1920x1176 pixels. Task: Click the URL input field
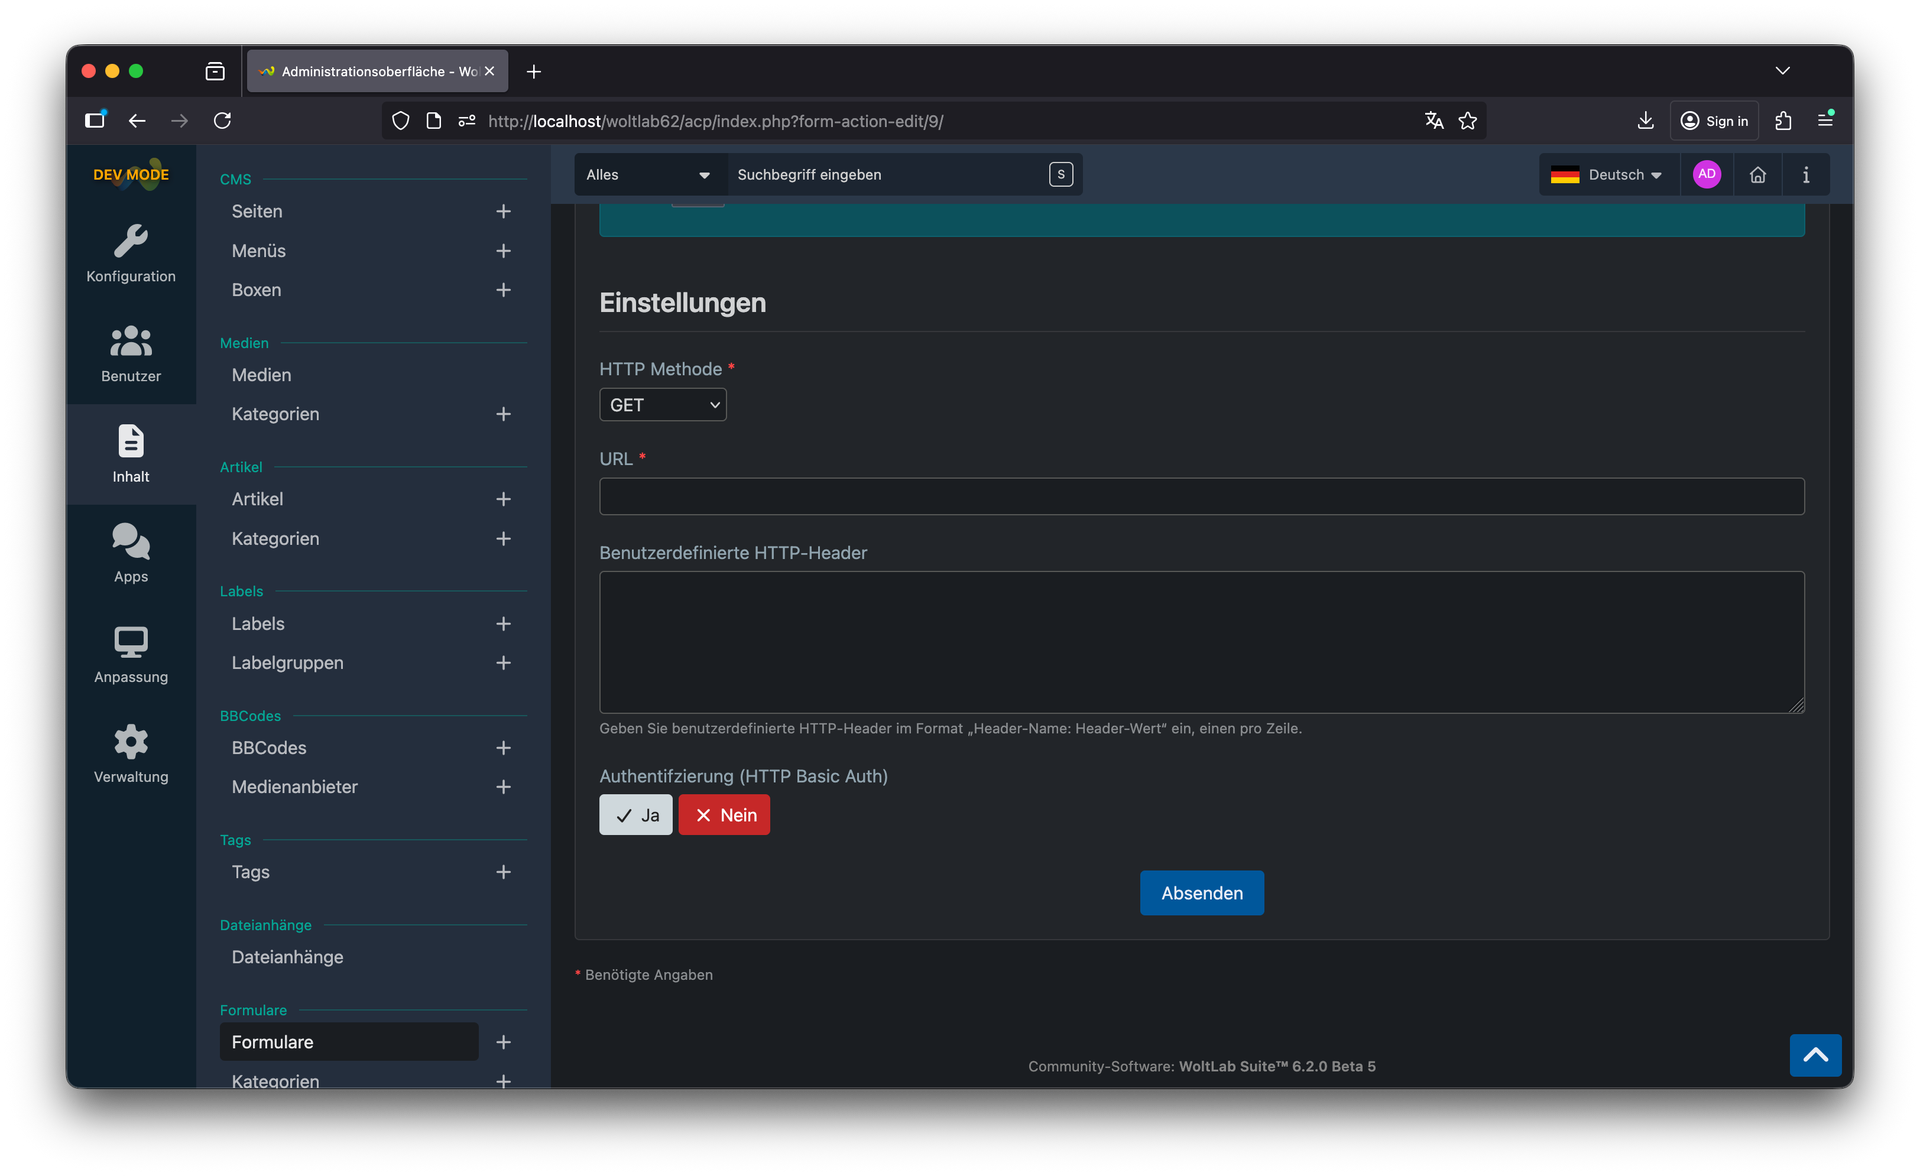click(1201, 496)
